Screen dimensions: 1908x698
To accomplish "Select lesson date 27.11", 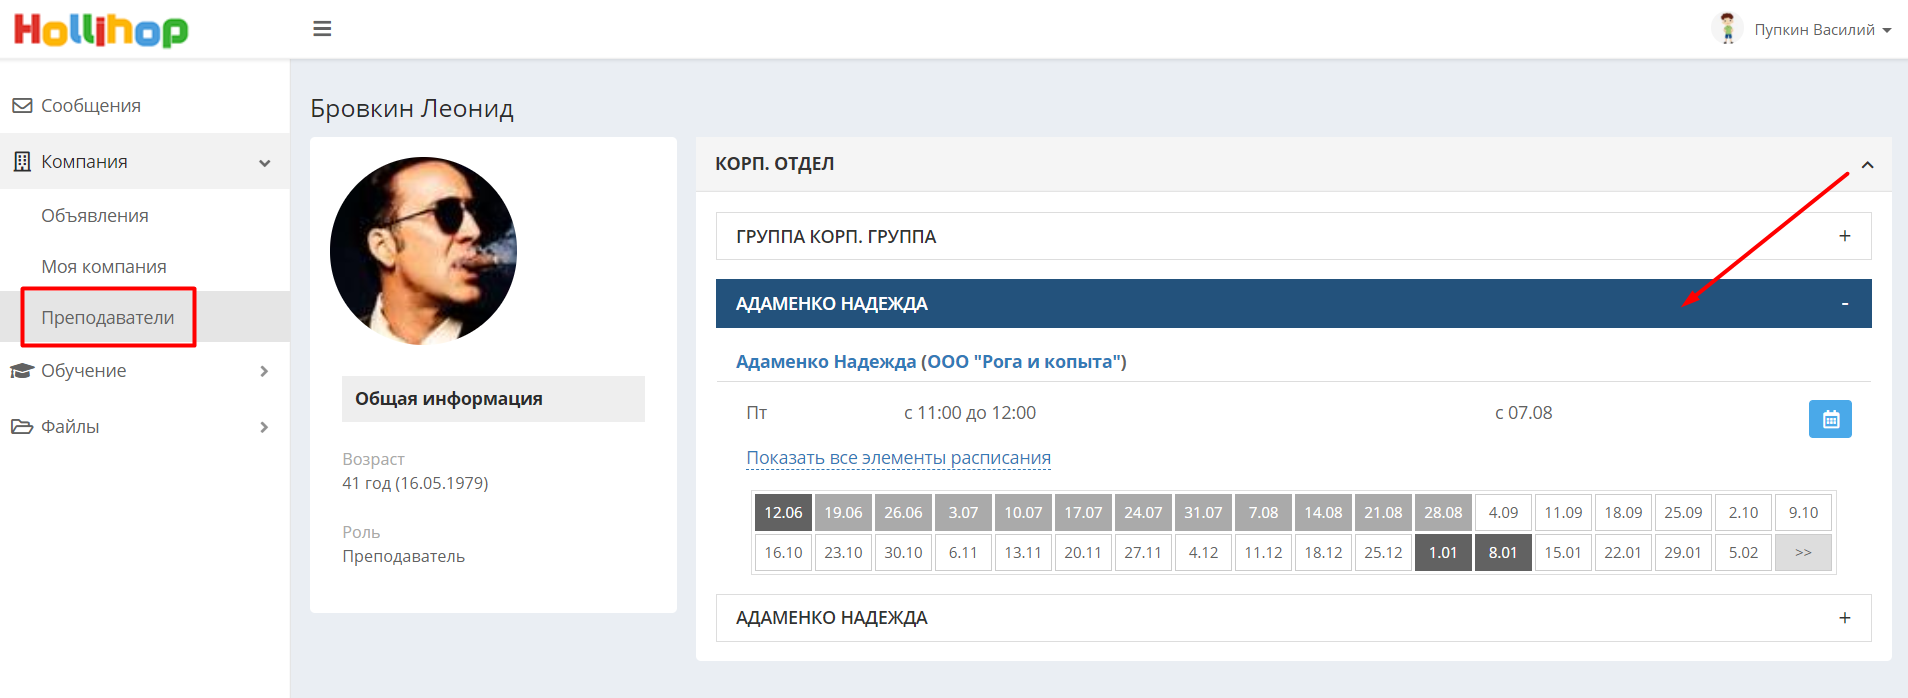I will [1143, 553].
